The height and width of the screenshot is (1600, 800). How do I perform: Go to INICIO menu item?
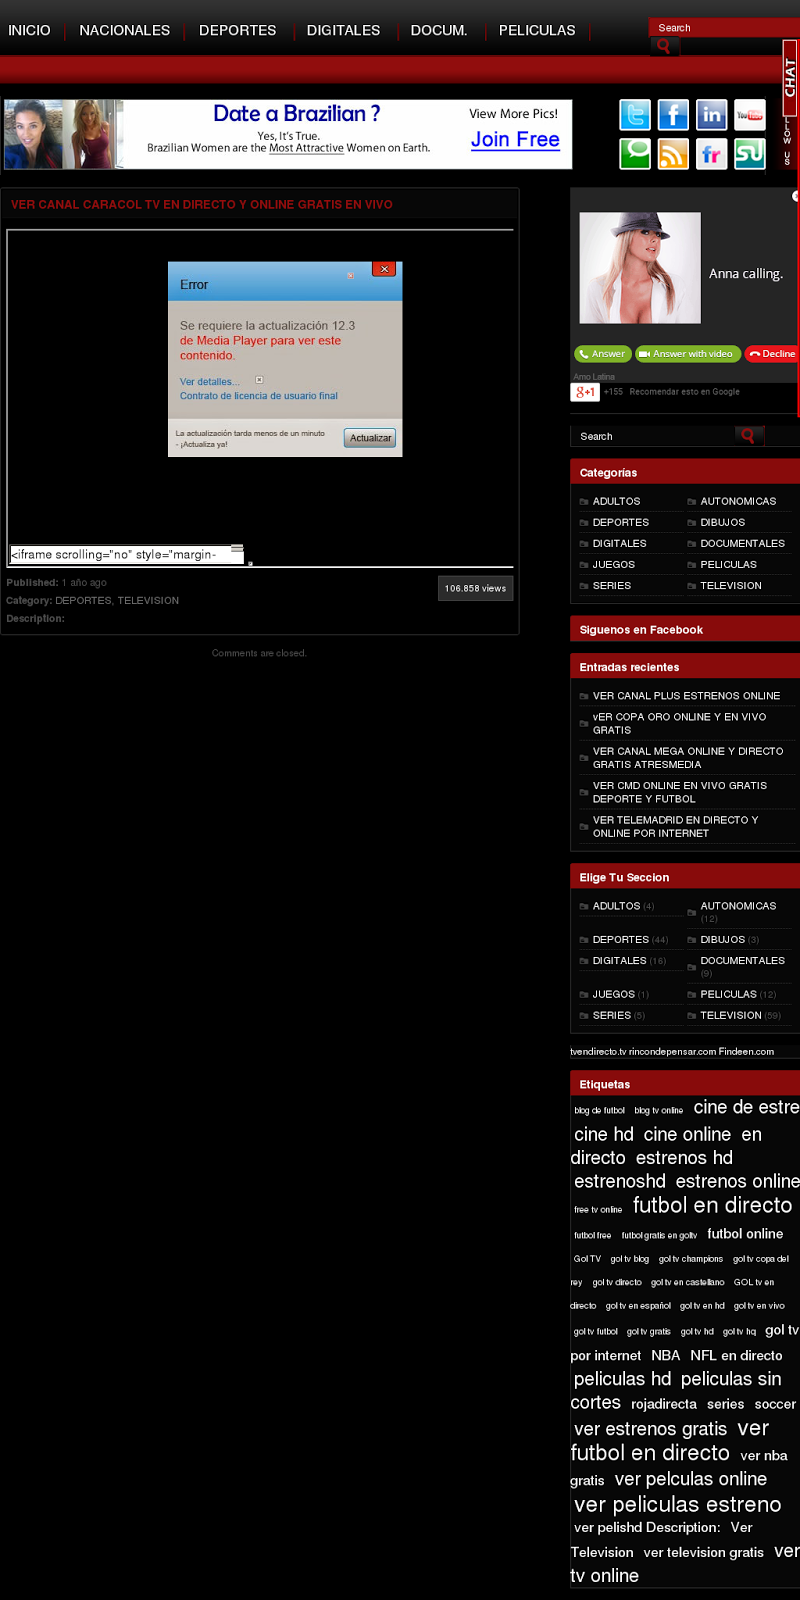click(x=29, y=30)
